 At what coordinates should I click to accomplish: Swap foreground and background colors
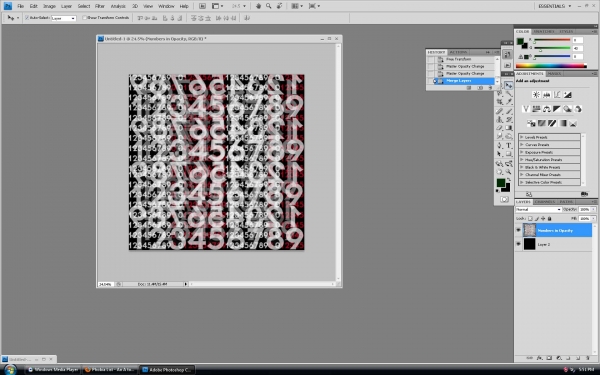(x=509, y=179)
